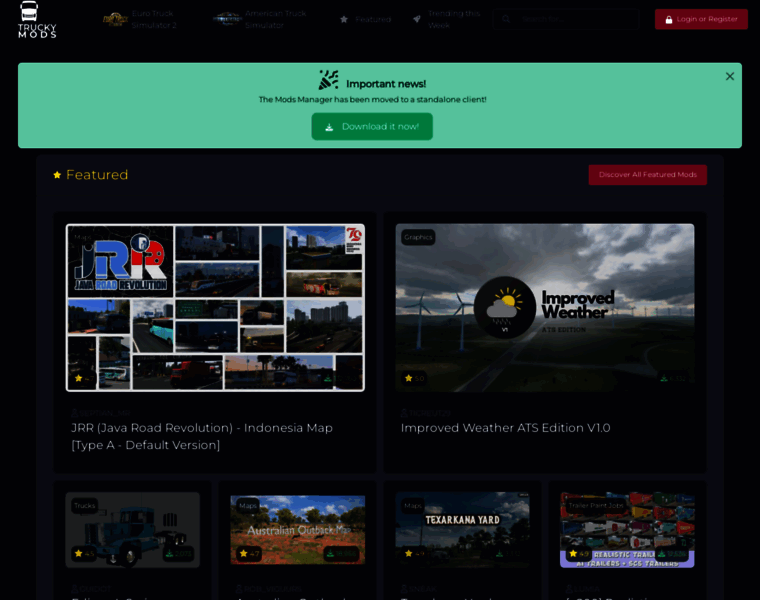Open the Realistic Trailers thumbnail
Image resolution: width=760 pixels, height=600 pixels.
[x=627, y=530]
